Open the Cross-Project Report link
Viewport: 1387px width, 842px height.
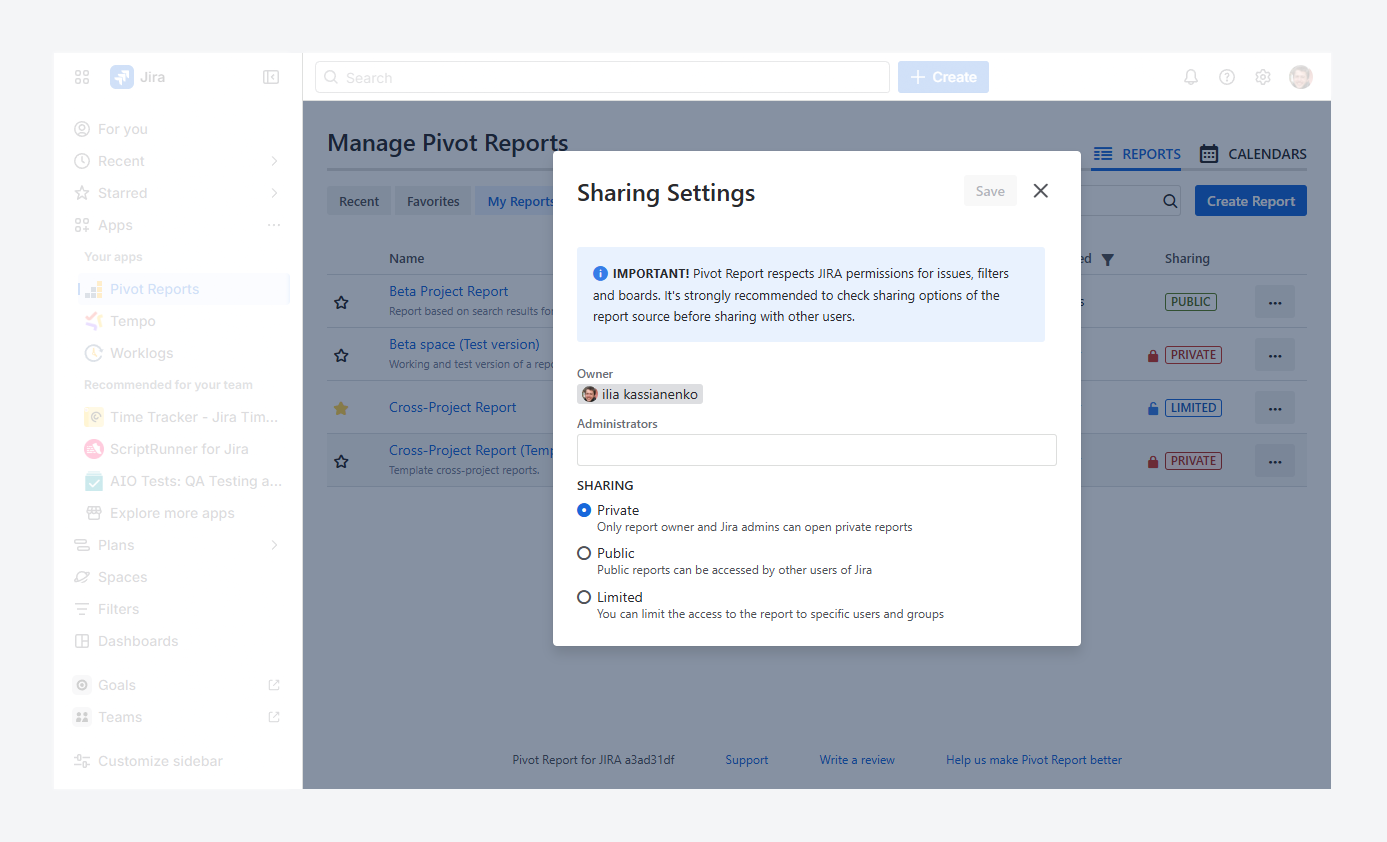453,407
